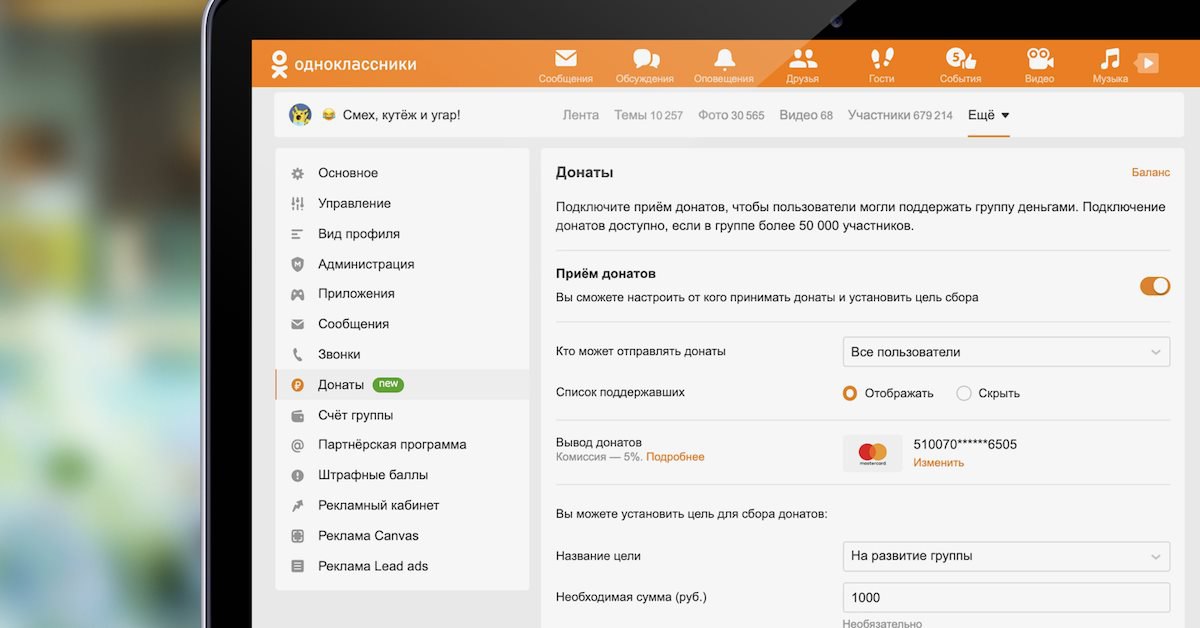Image resolution: width=1200 pixels, height=628 pixels.
Task: Click the card number 510070******6505
Action: tap(965, 444)
